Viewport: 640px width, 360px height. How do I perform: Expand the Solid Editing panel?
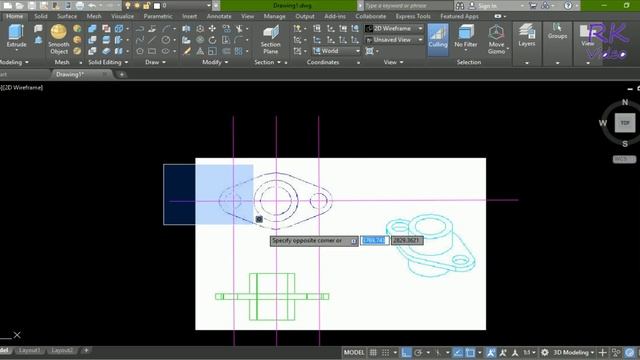[108, 62]
